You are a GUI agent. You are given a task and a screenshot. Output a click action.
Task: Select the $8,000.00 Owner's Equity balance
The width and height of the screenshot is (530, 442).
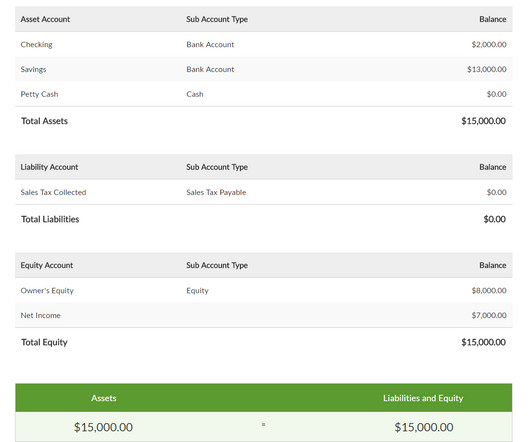[489, 291]
